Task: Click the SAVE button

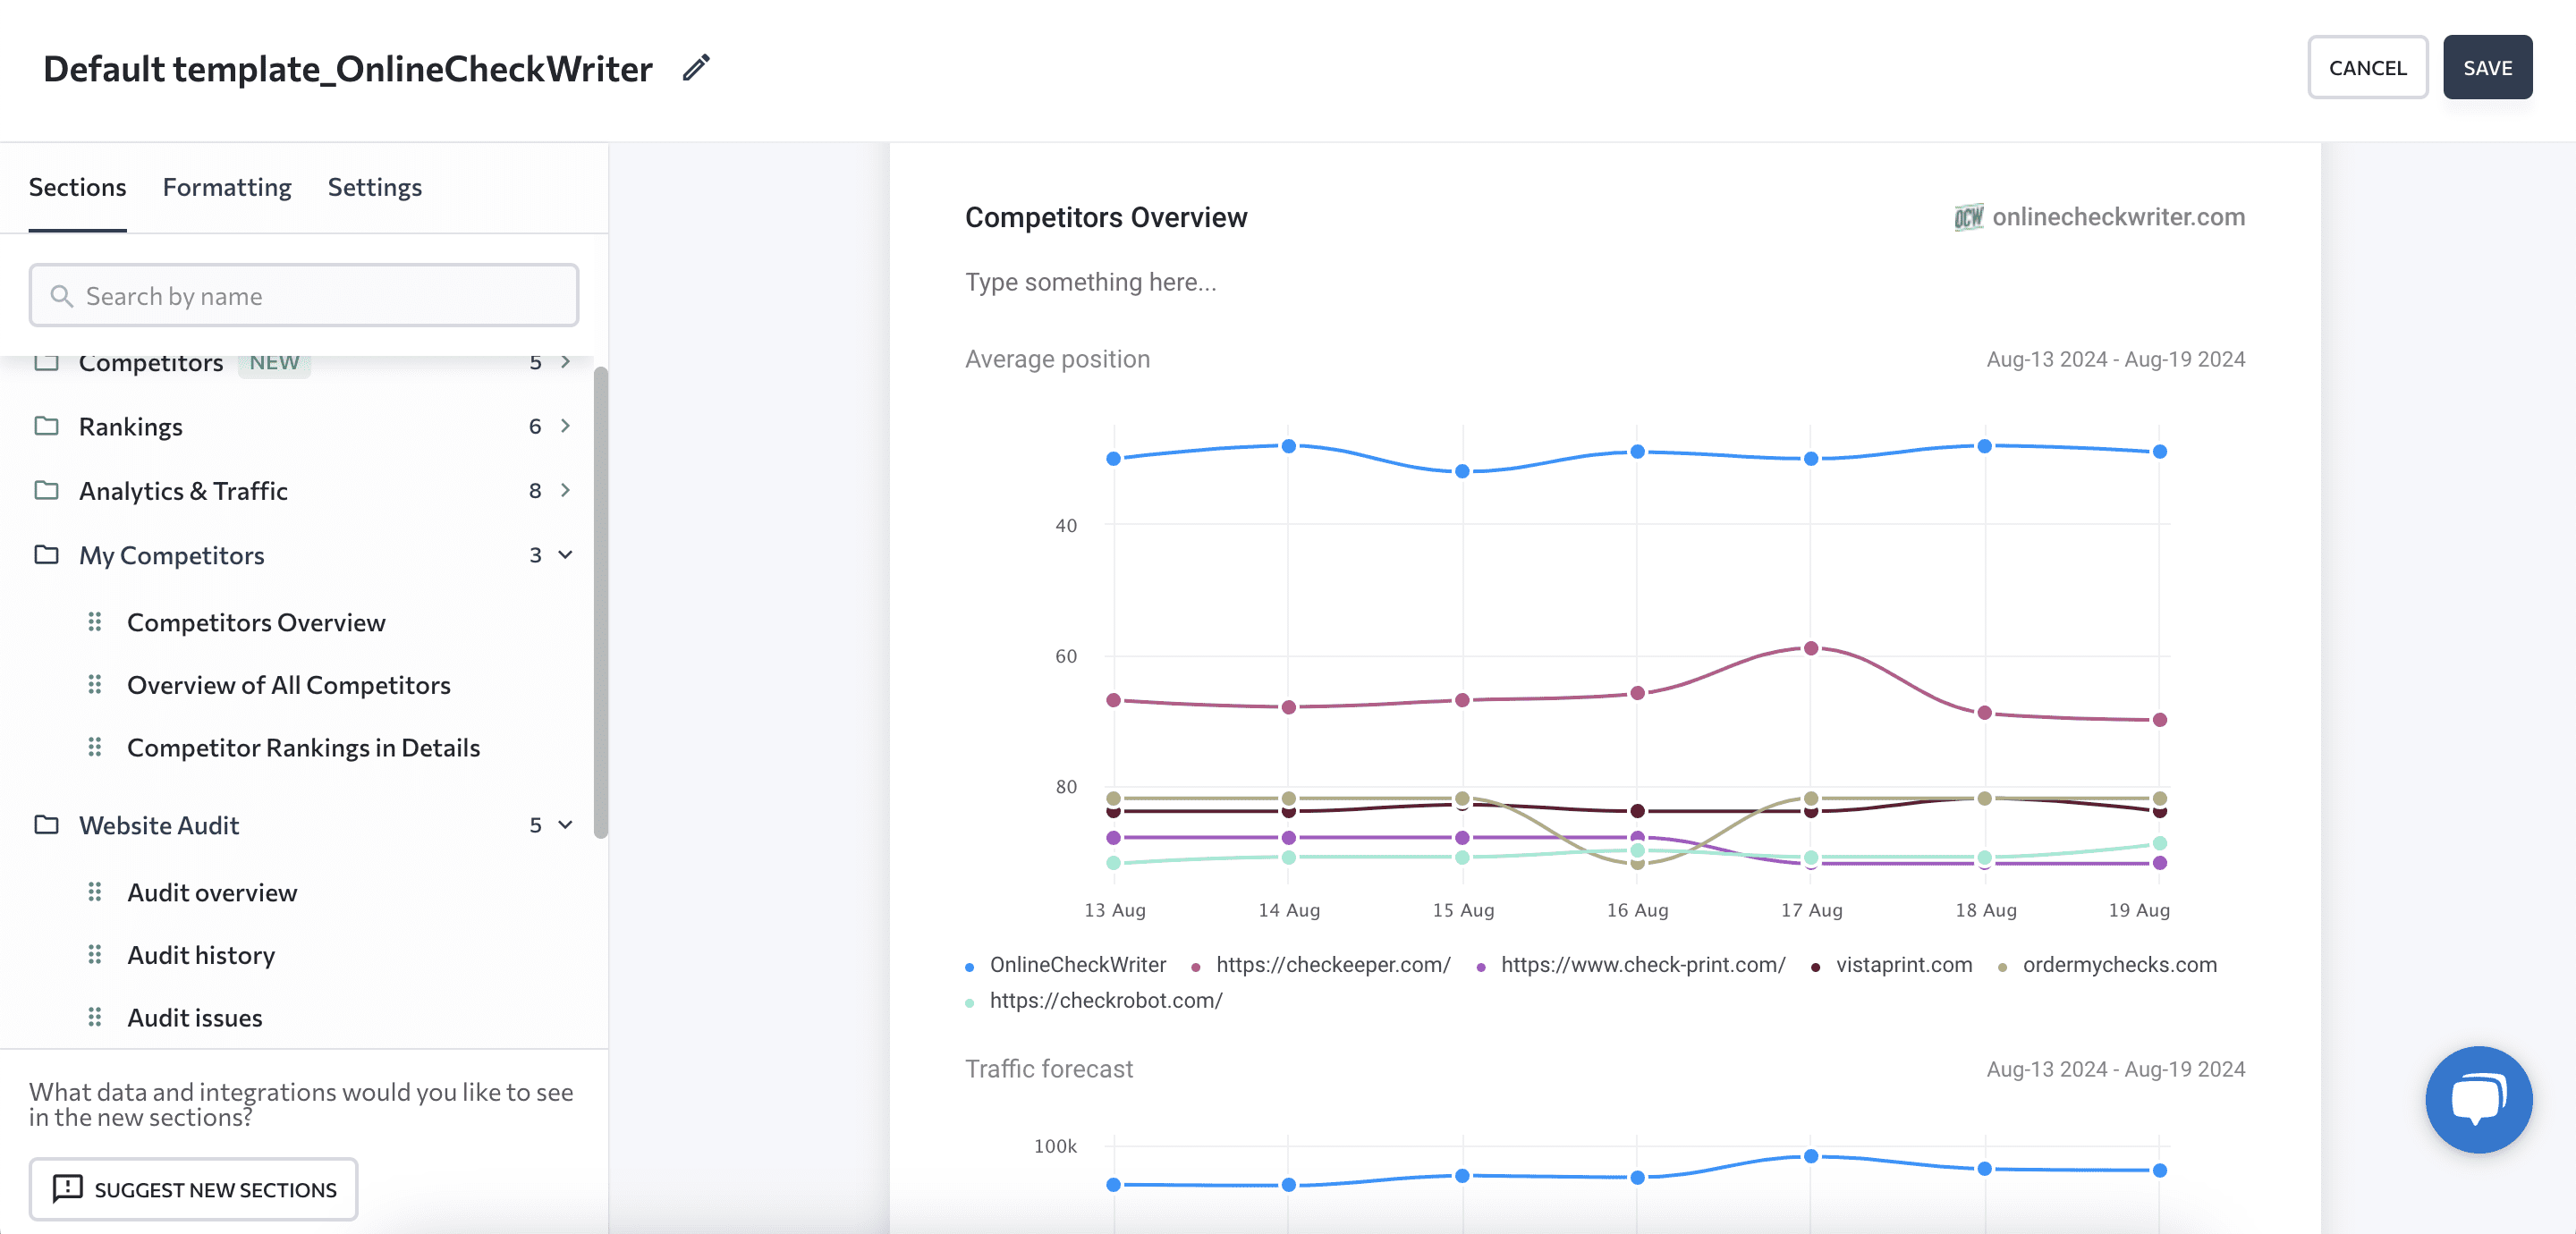Action: (x=2487, y=67)
